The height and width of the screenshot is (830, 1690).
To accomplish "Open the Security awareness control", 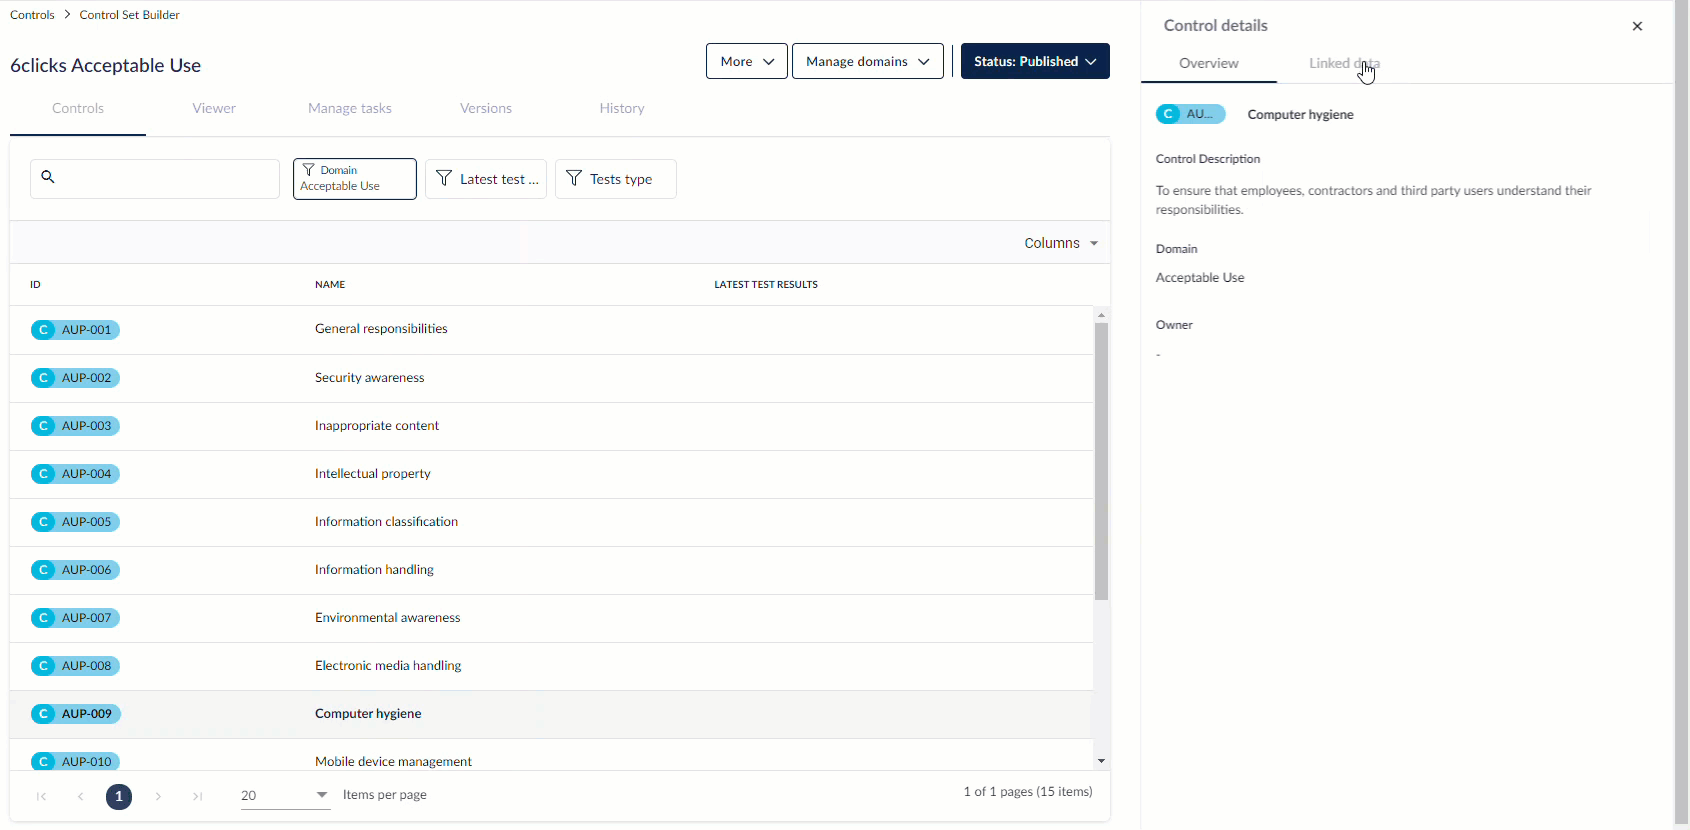I will coord(369,378).
